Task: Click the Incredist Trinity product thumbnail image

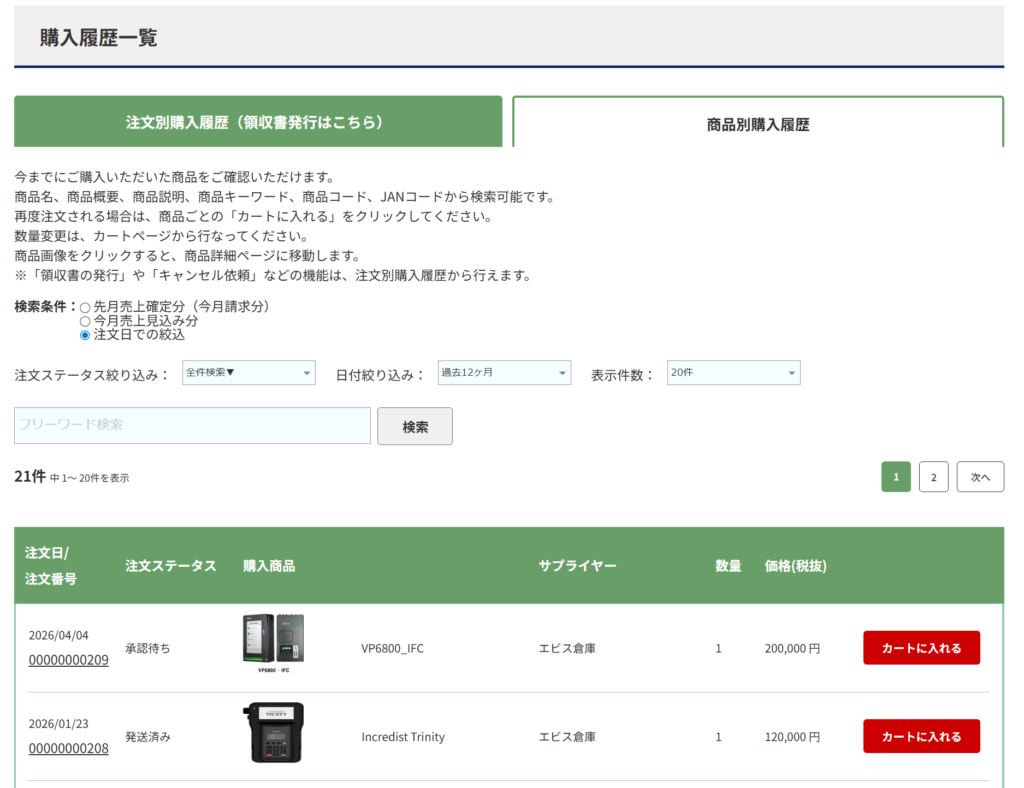Action: (273, 733)
